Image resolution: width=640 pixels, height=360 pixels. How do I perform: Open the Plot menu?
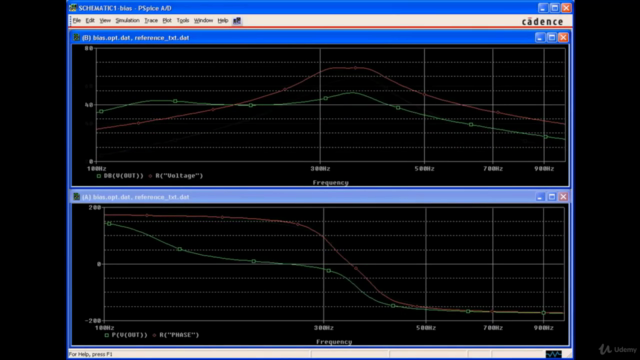[167, 20]
